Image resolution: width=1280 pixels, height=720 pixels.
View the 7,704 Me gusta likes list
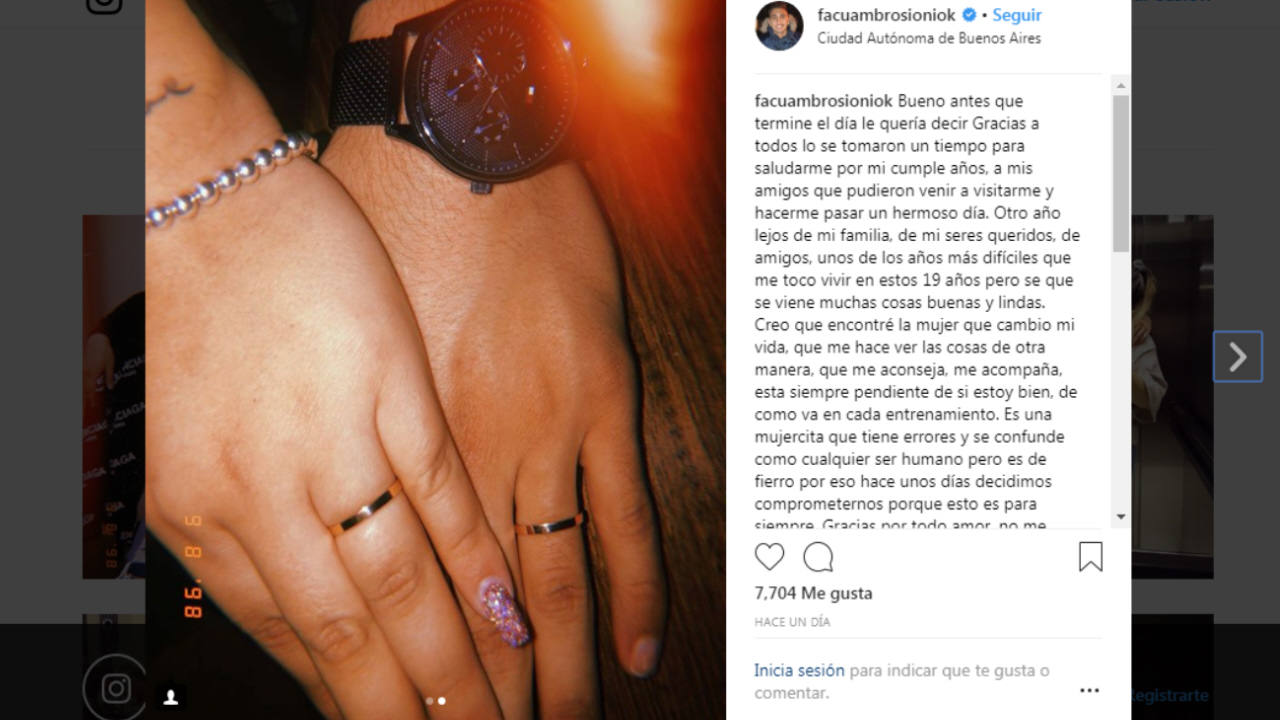click(x=813, y=593)
